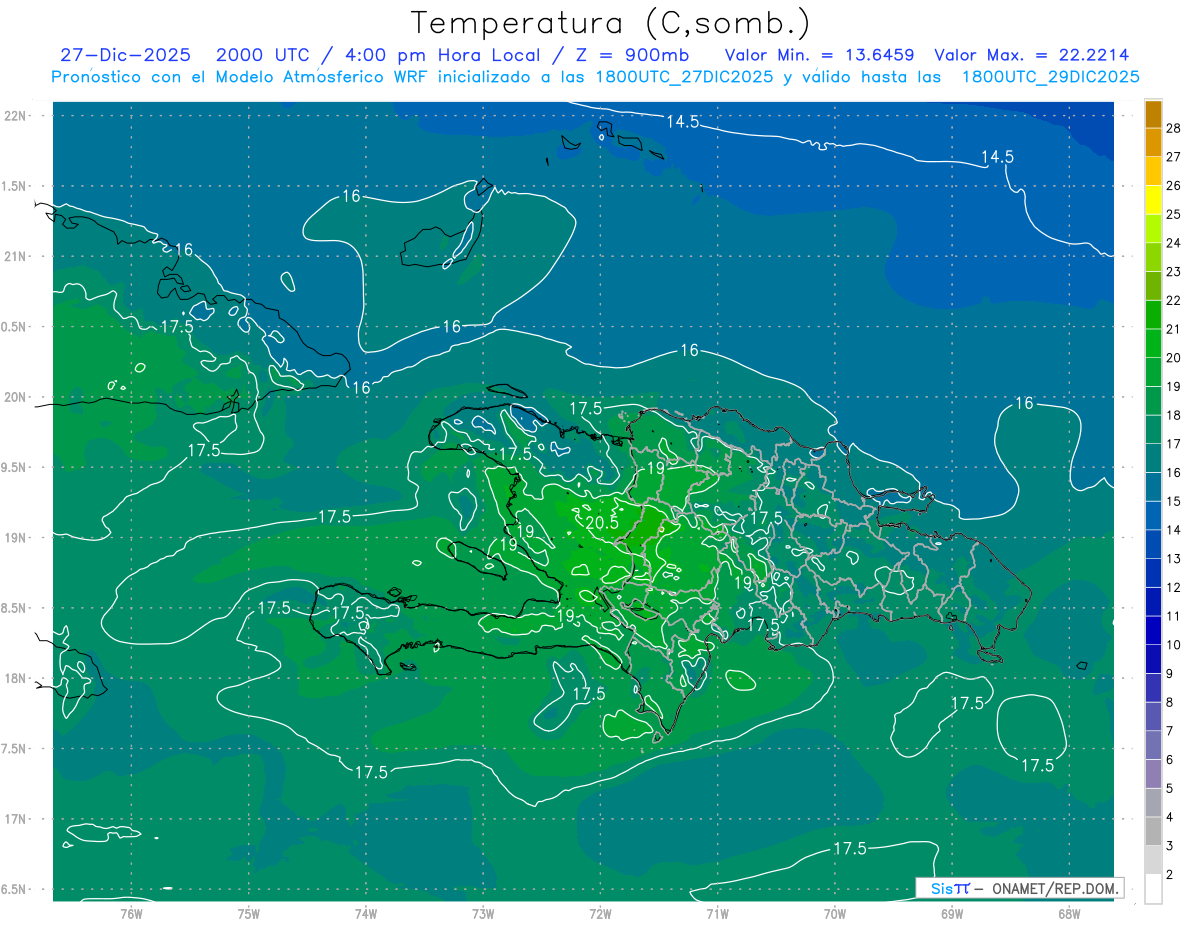
Task: Pick the yellow swatch in the color legend
Action: 1153,199
